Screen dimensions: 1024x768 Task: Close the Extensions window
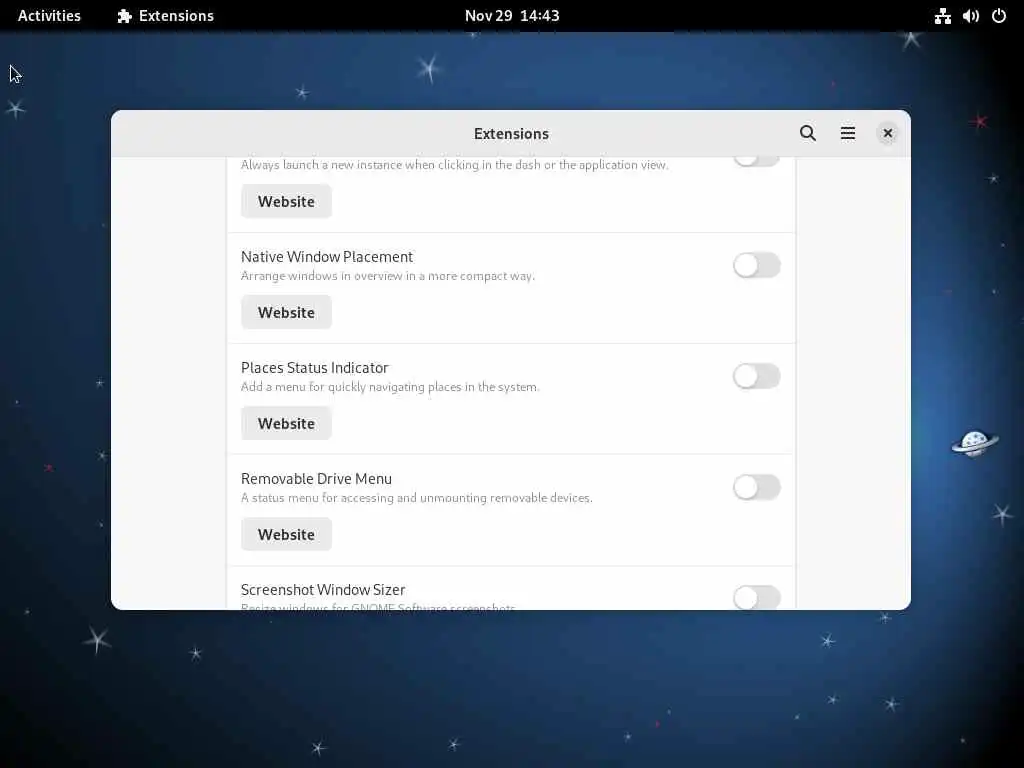coord(888,133)
